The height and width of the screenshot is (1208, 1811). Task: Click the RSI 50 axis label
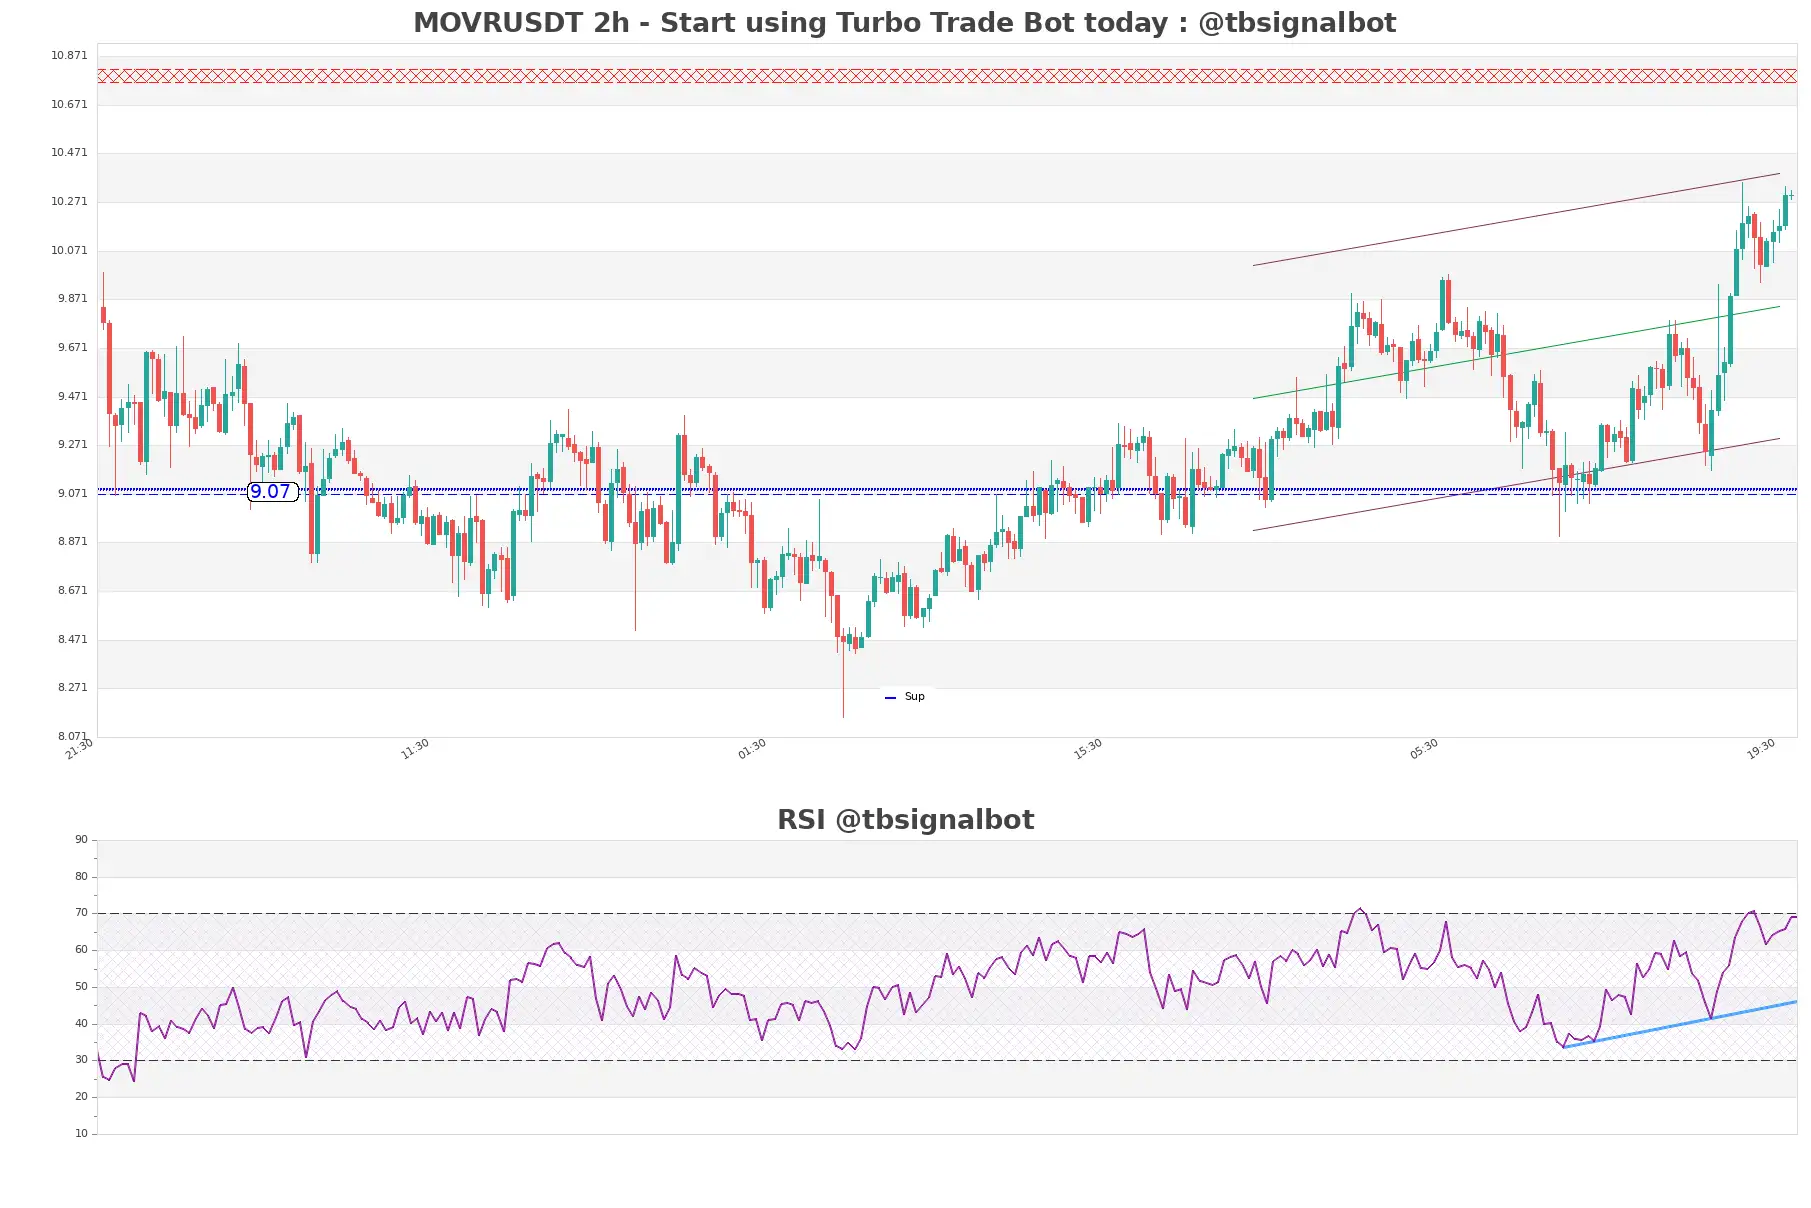(x=81, y=986)
